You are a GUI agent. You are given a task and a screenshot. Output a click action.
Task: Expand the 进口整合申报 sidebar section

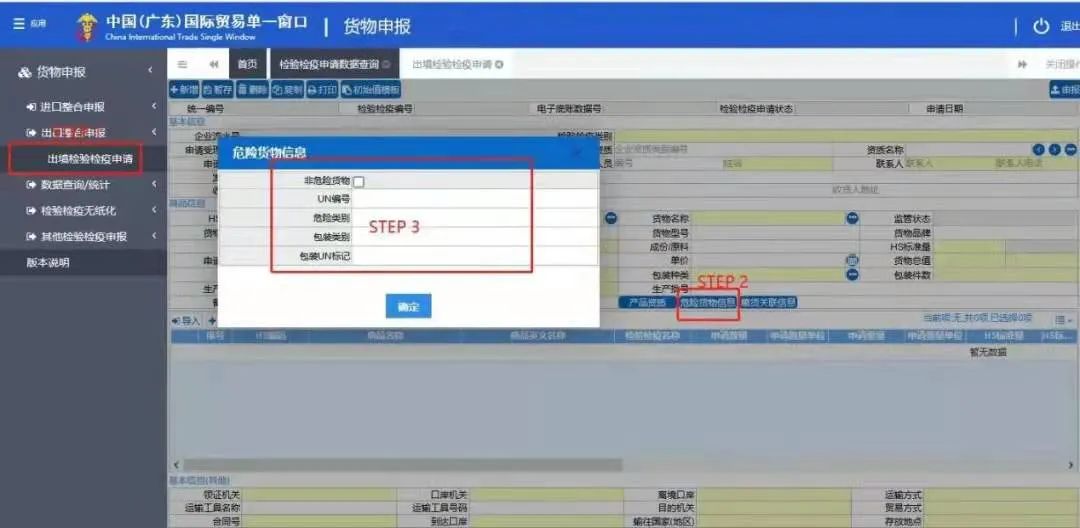pyautogui.click(x=83, y=107)
